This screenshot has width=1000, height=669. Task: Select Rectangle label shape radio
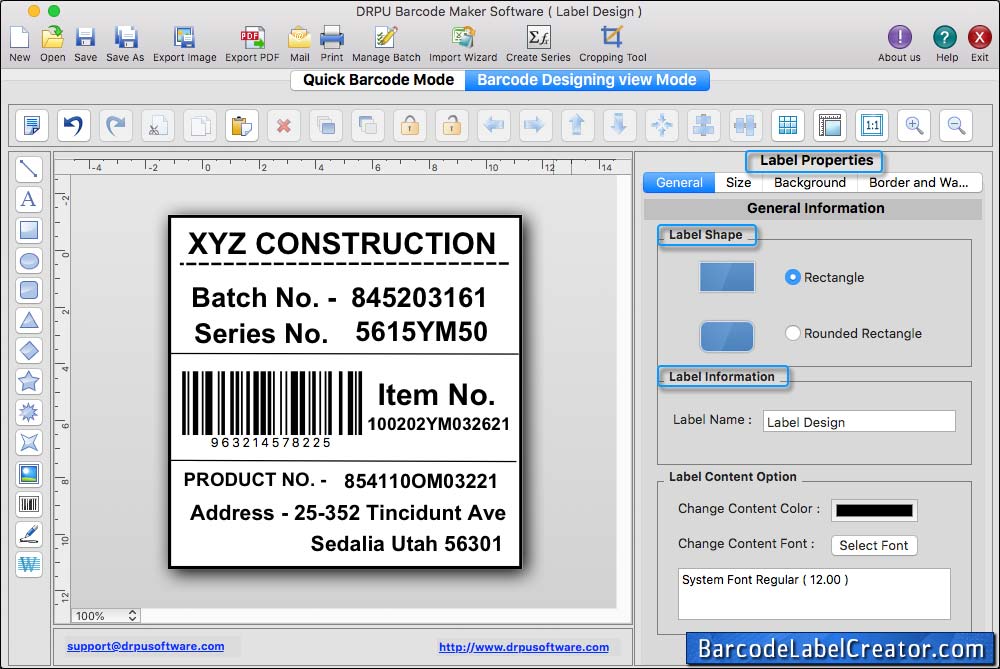click(792, 277)
